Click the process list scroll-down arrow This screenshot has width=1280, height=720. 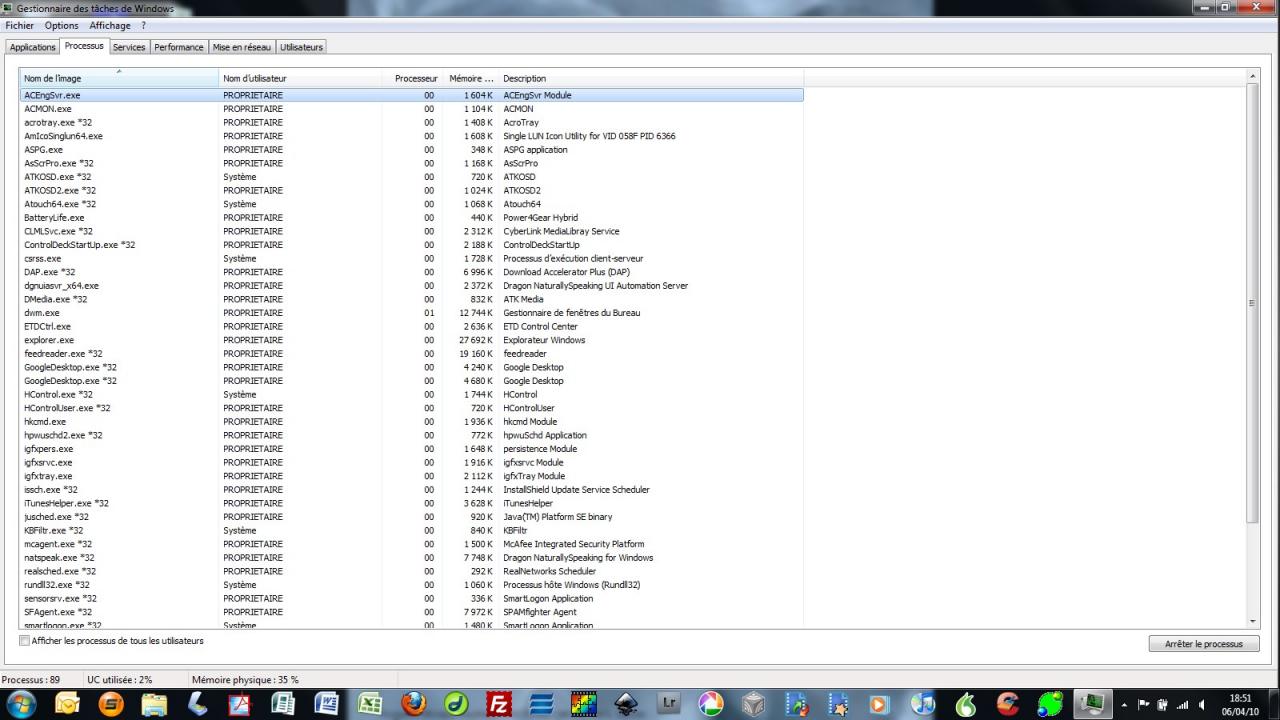pyautogui.click(x=1253, y=621)
